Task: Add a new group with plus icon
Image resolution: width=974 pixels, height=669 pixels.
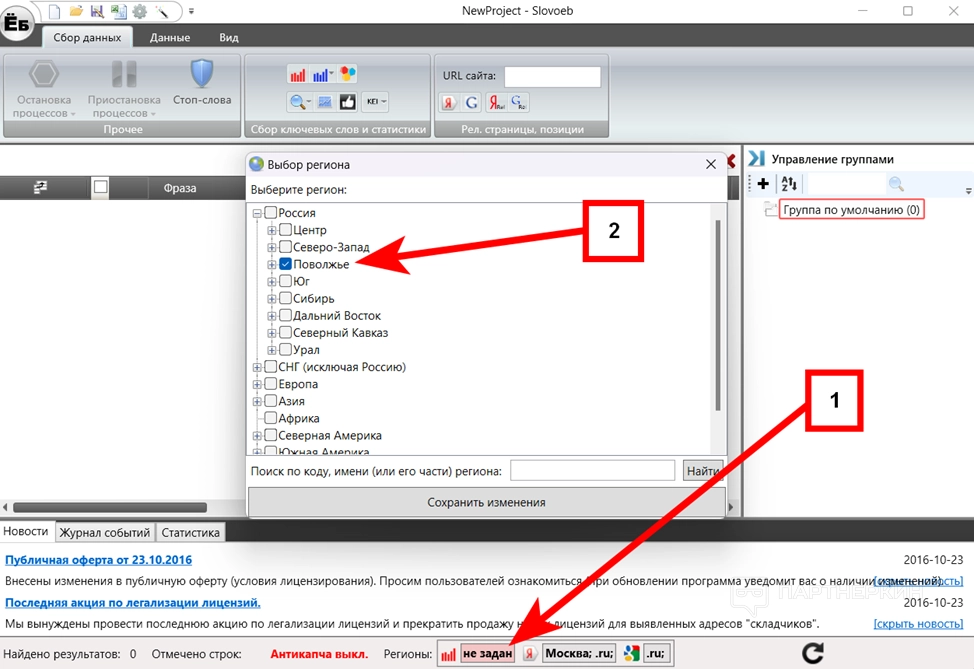Action: pyautogui.click(x=763, y=184)
